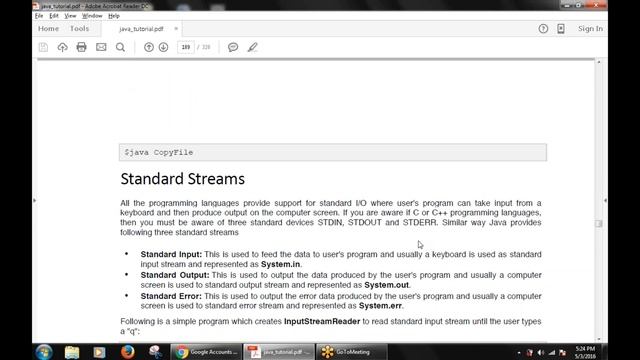This screenshot has width=640, height=360.
Task: Click the Save file icon in toolbar
Action: (x=43, y=47)
